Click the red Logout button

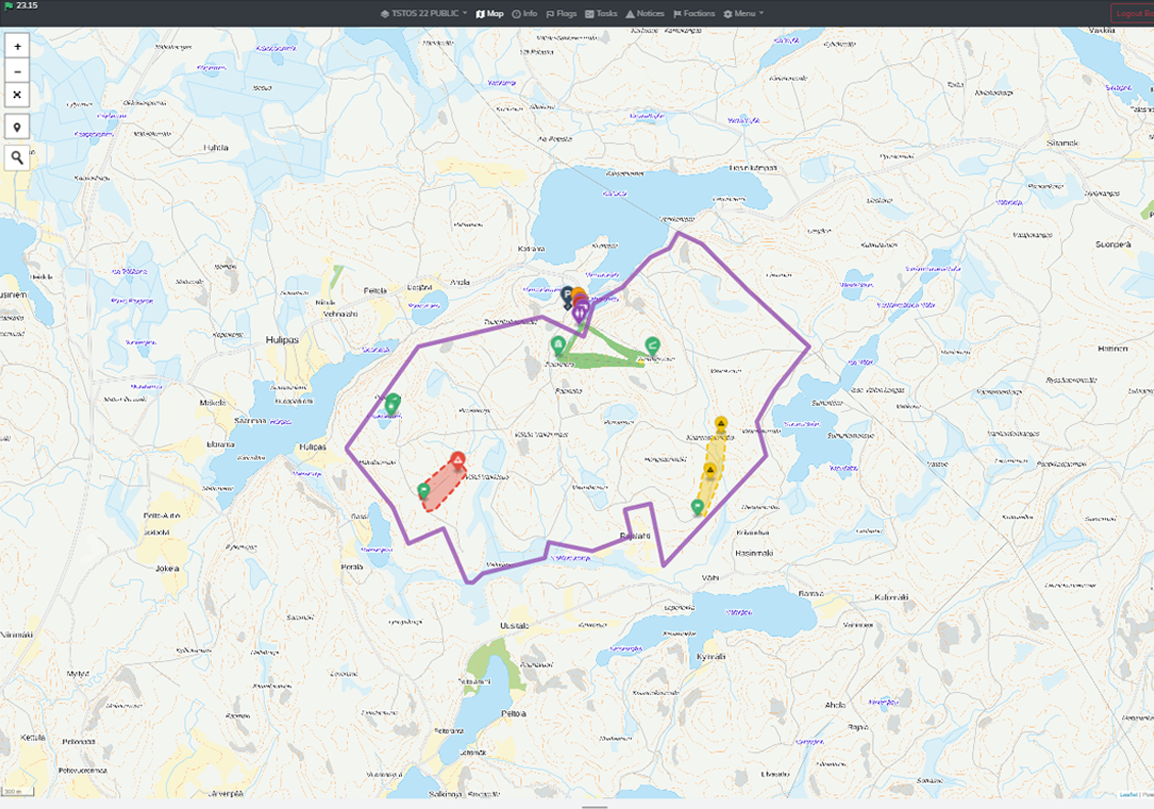click(x=1132, y=13)
